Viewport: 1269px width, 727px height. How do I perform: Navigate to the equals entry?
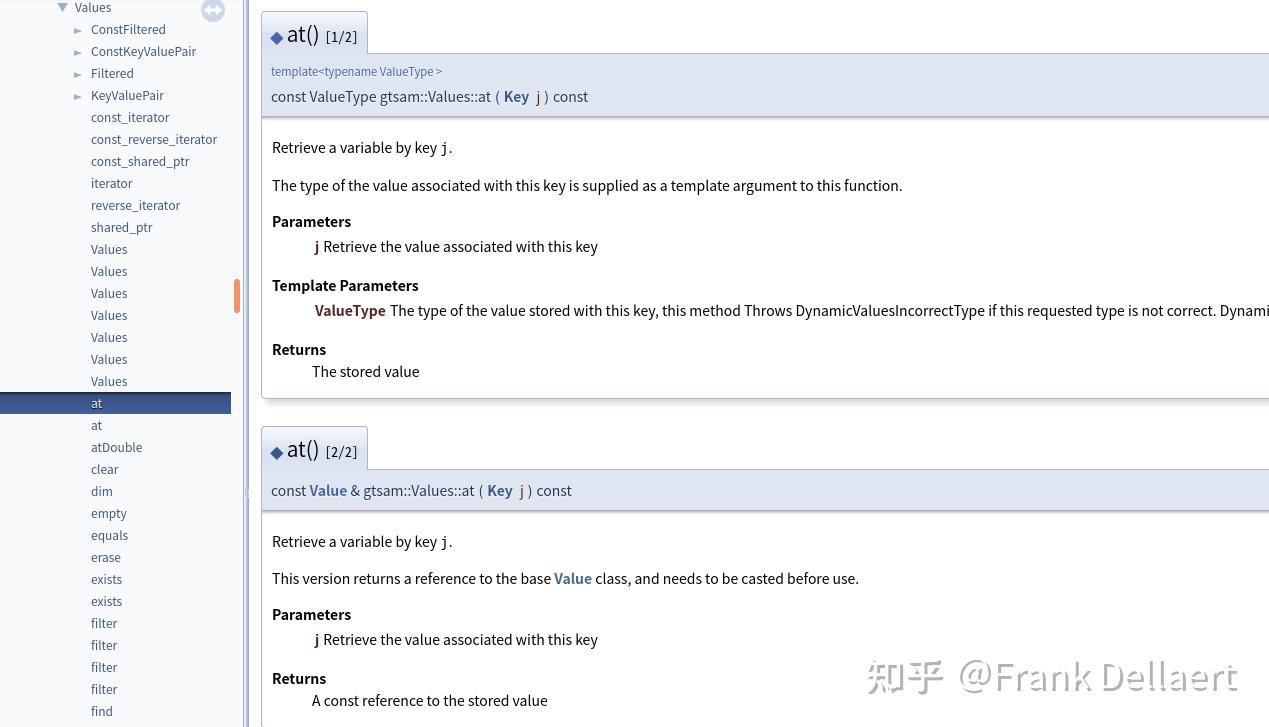pos(109,536)
